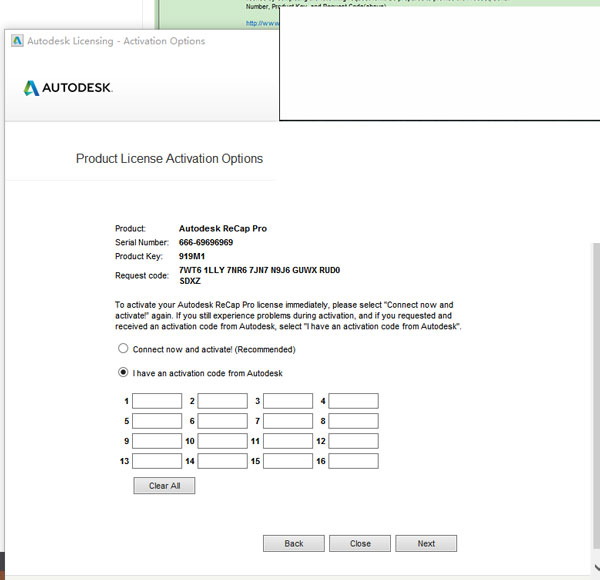Click activation code field 4
The height and width of the screenshot is (580, 600).
354,401
